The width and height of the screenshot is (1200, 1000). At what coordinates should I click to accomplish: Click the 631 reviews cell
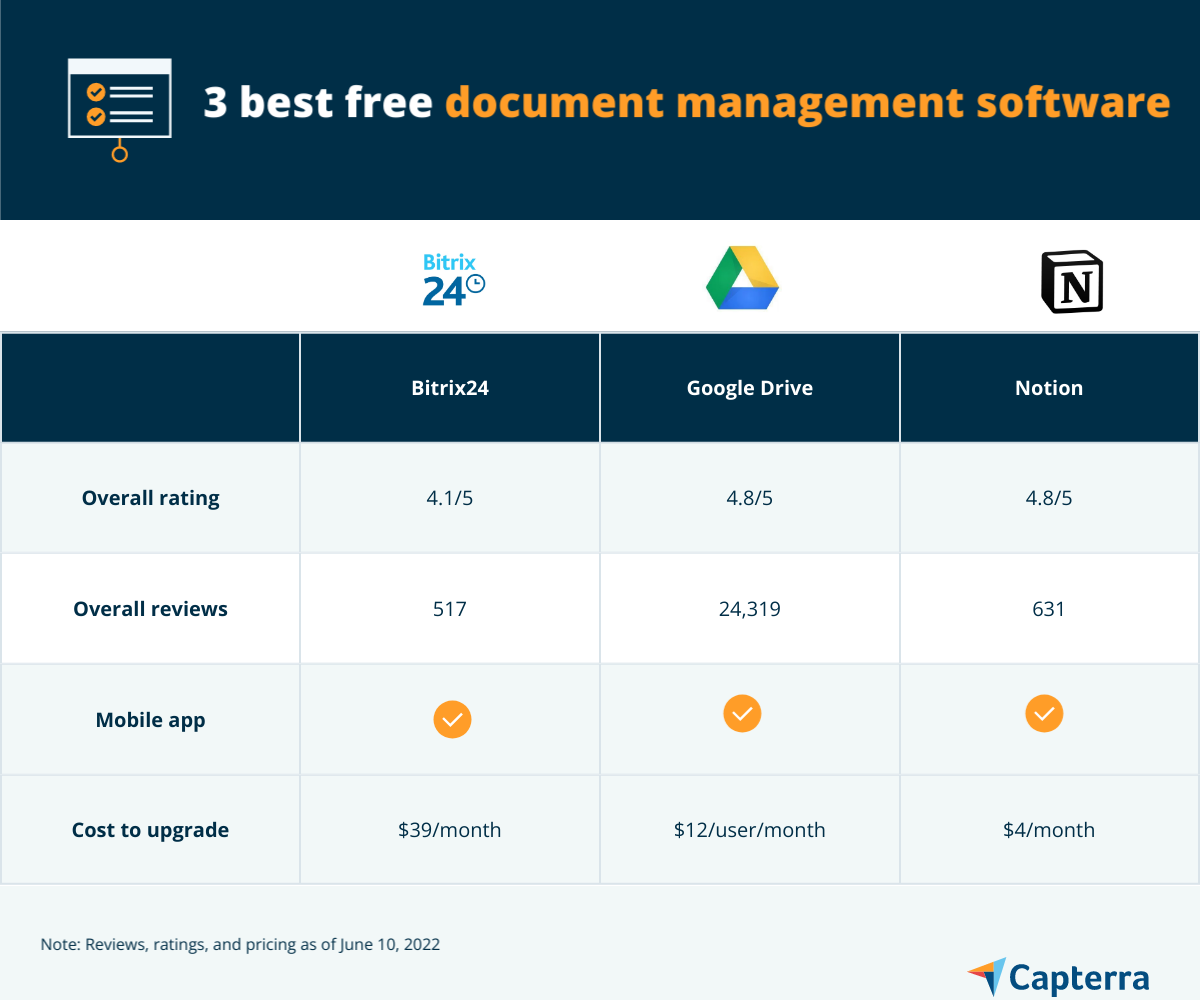click(1049, 608)
